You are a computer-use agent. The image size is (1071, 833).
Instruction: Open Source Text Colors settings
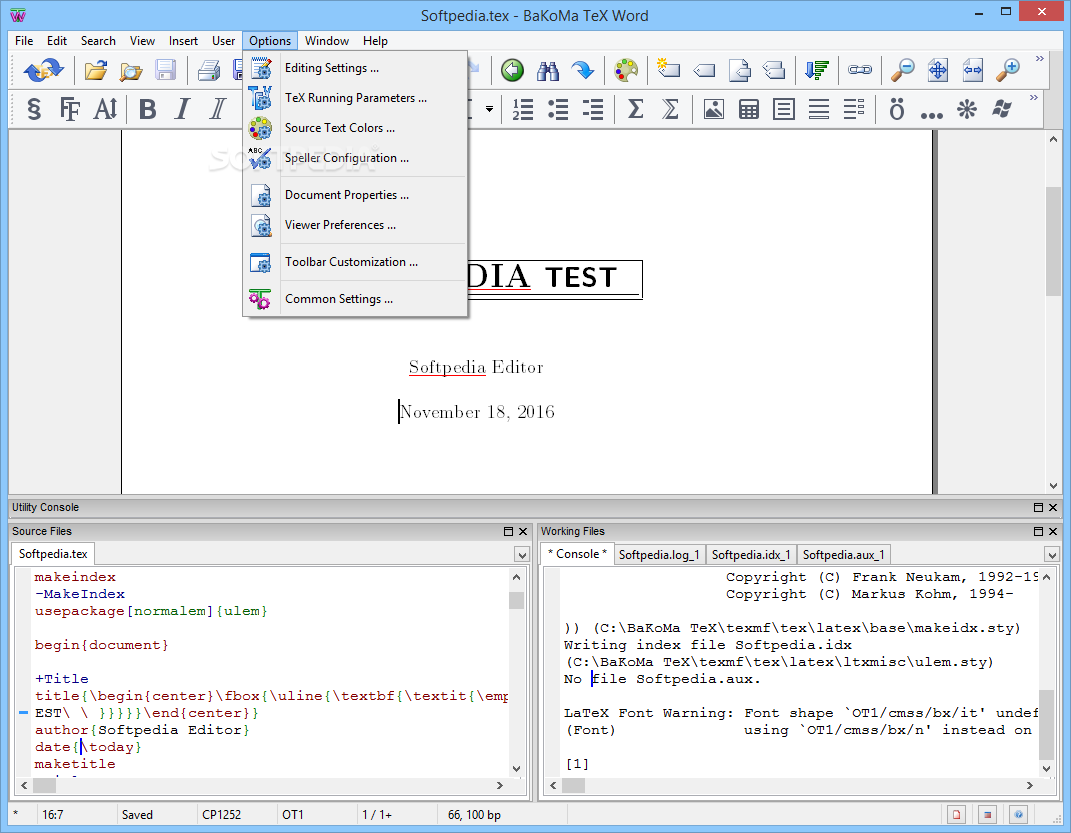point(355,128)
